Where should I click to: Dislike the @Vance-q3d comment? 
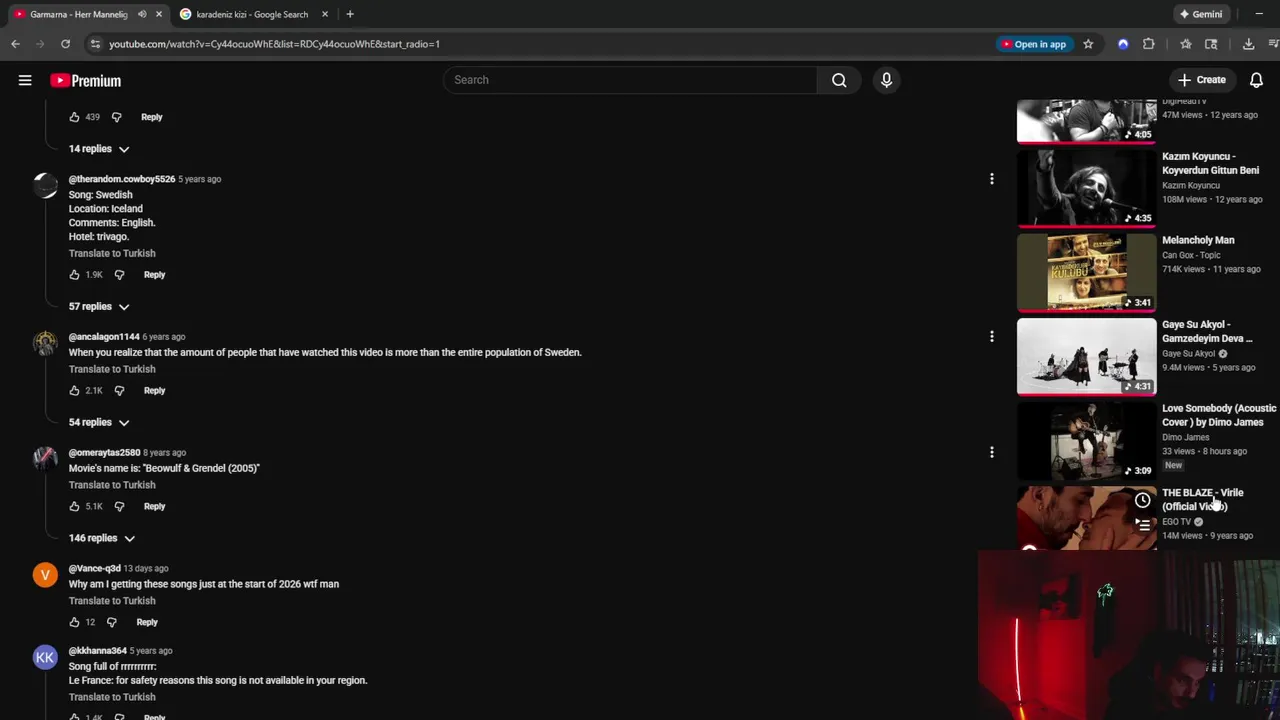tap(111, 622)
